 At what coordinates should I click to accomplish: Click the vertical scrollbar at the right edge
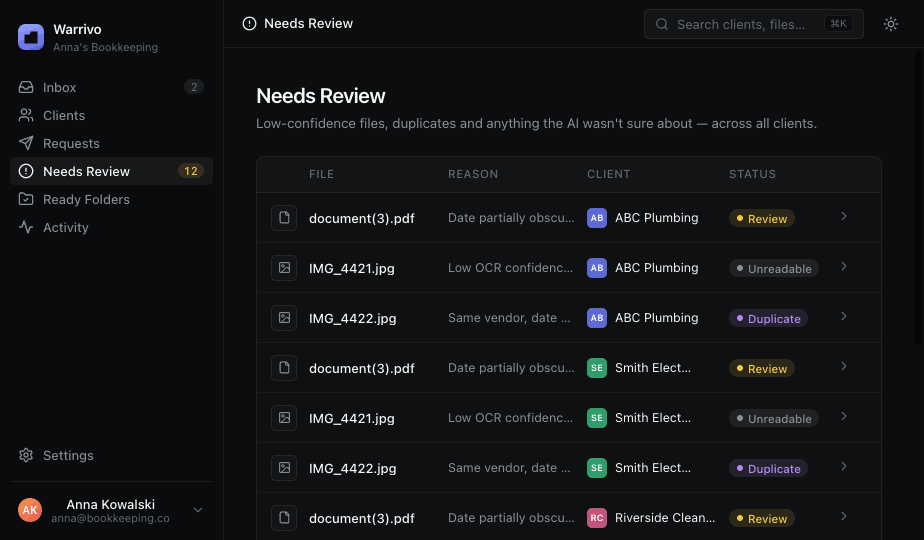click(919, 197)
